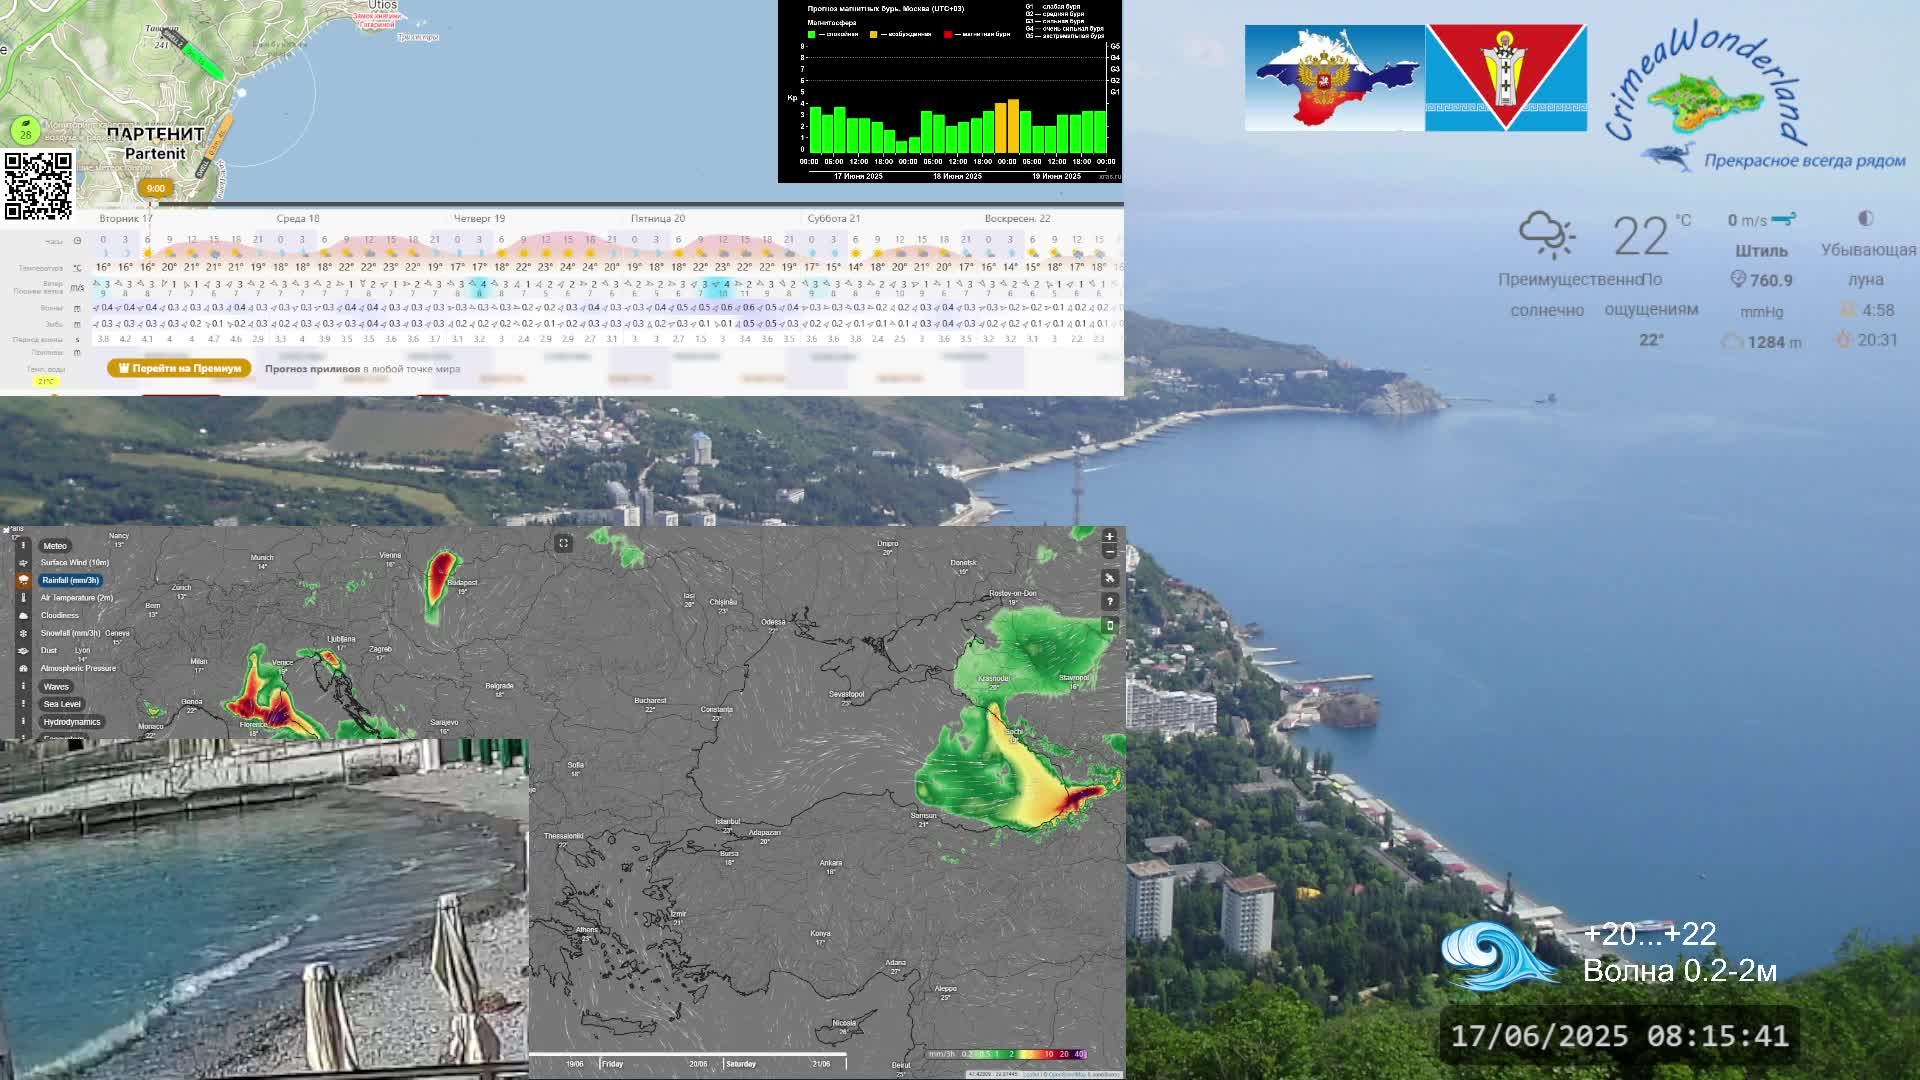Click the QR code image
1920x1080 pixels.
point(38,185)
